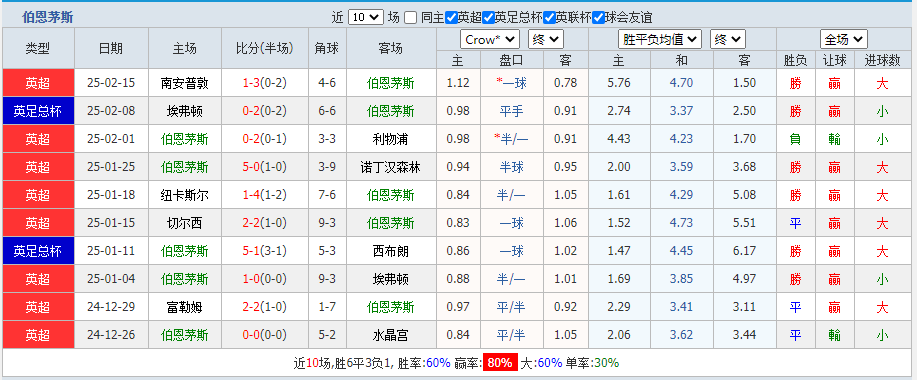Uncheck the 英超 league filter checkbox
Screen dimensions: 917x380
[450, 18]
